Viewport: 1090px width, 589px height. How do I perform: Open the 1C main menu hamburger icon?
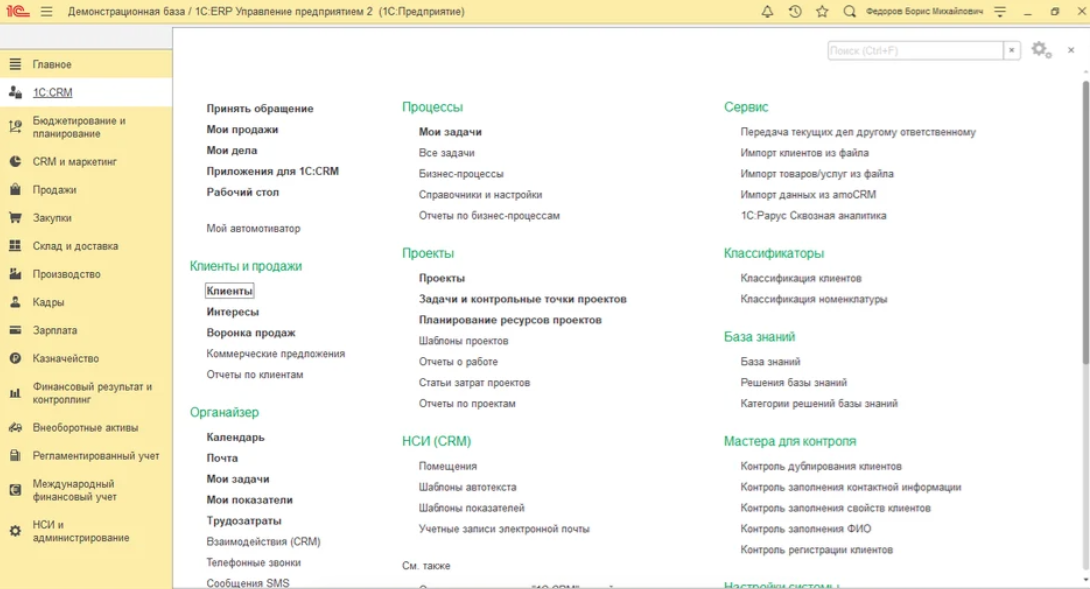tap(47, 11)
